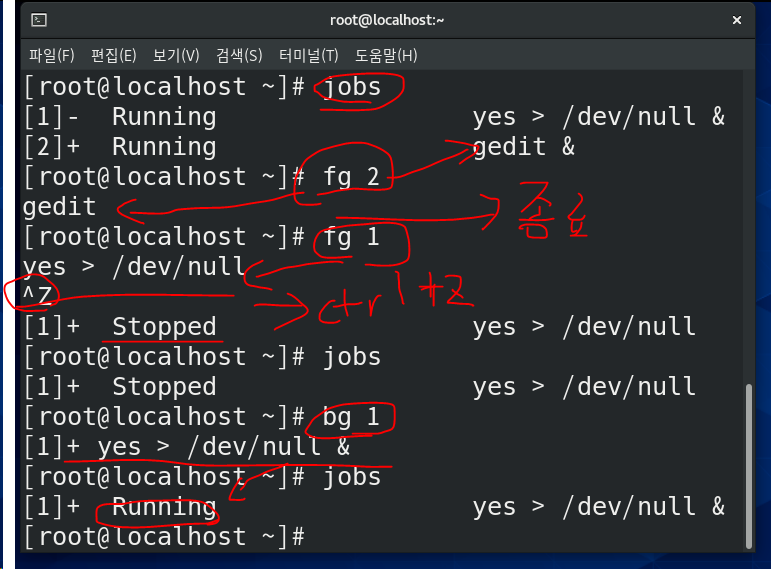Close the root@localhost terminal window
Image resolution: width=771 pixels, height=569 pixels.
[x=737, y=20]
